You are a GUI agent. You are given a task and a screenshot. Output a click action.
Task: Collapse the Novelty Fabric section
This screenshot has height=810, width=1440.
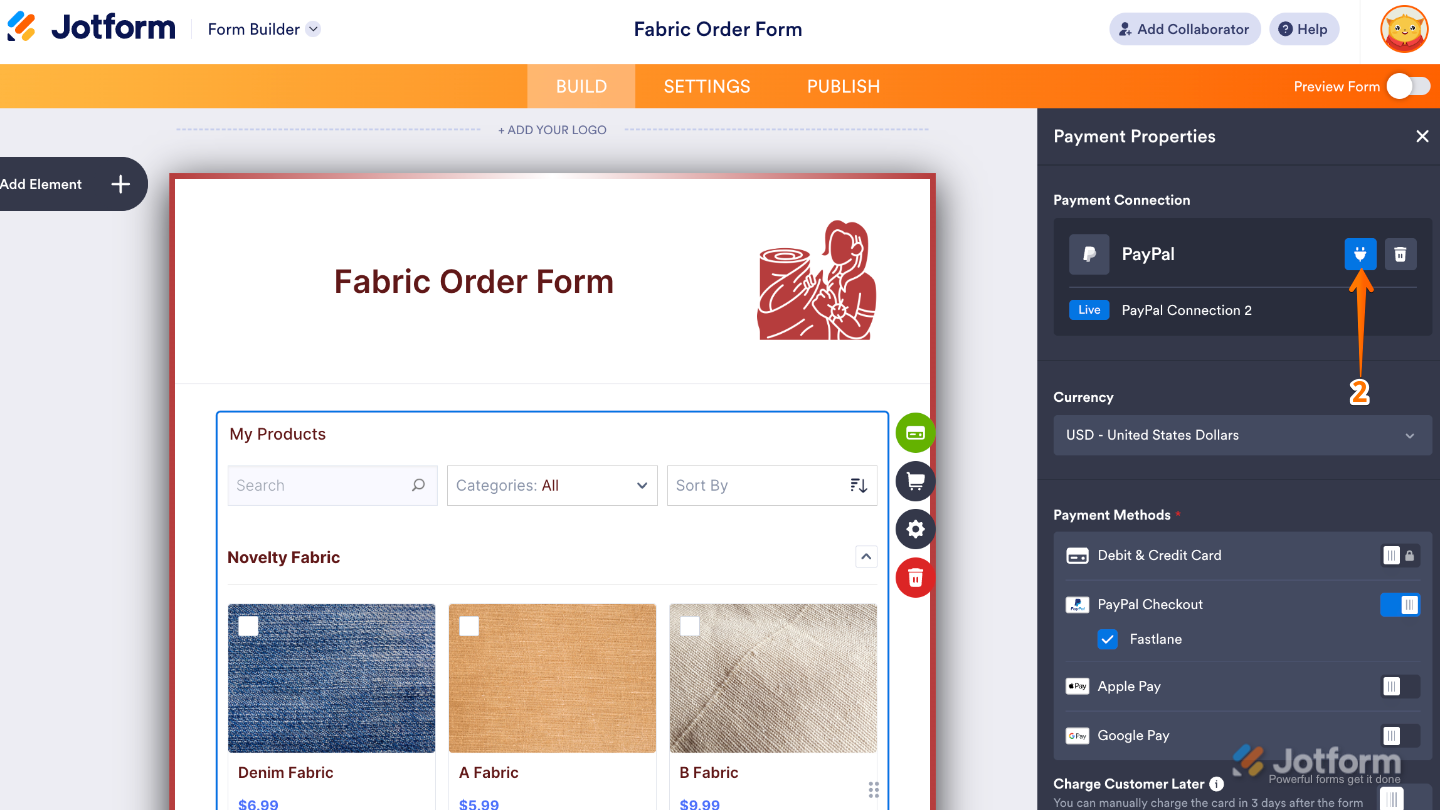[866, 557]
